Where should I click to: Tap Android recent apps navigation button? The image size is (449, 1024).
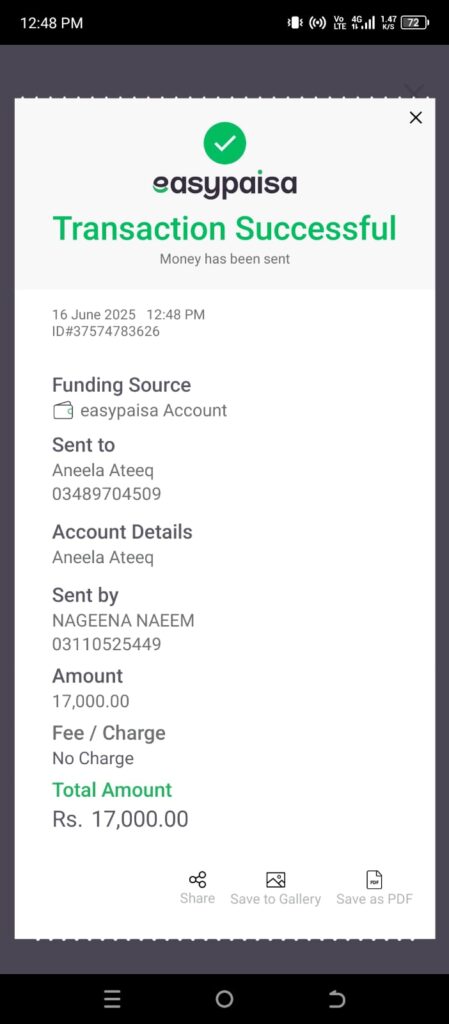point(112,999)
